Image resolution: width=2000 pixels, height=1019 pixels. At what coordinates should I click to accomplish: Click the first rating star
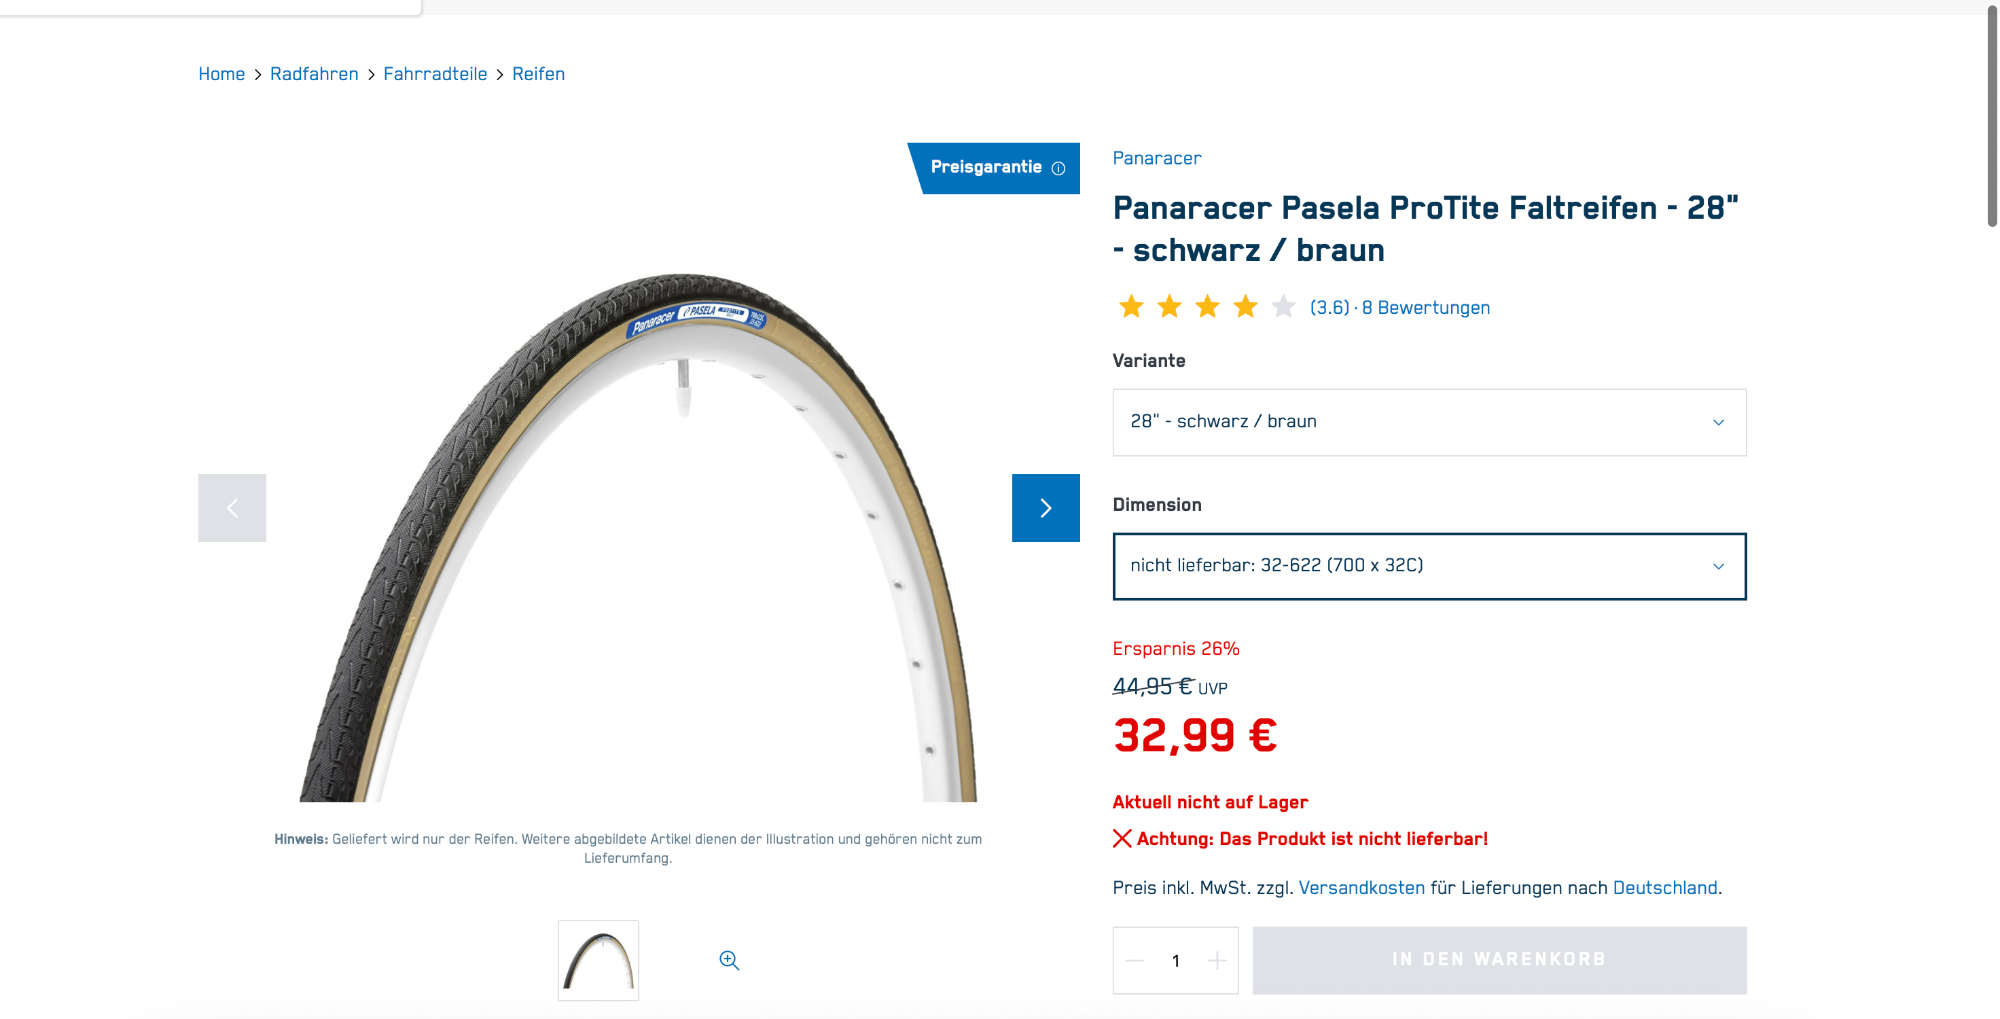pyautogui.click(x=1131, y=306)
